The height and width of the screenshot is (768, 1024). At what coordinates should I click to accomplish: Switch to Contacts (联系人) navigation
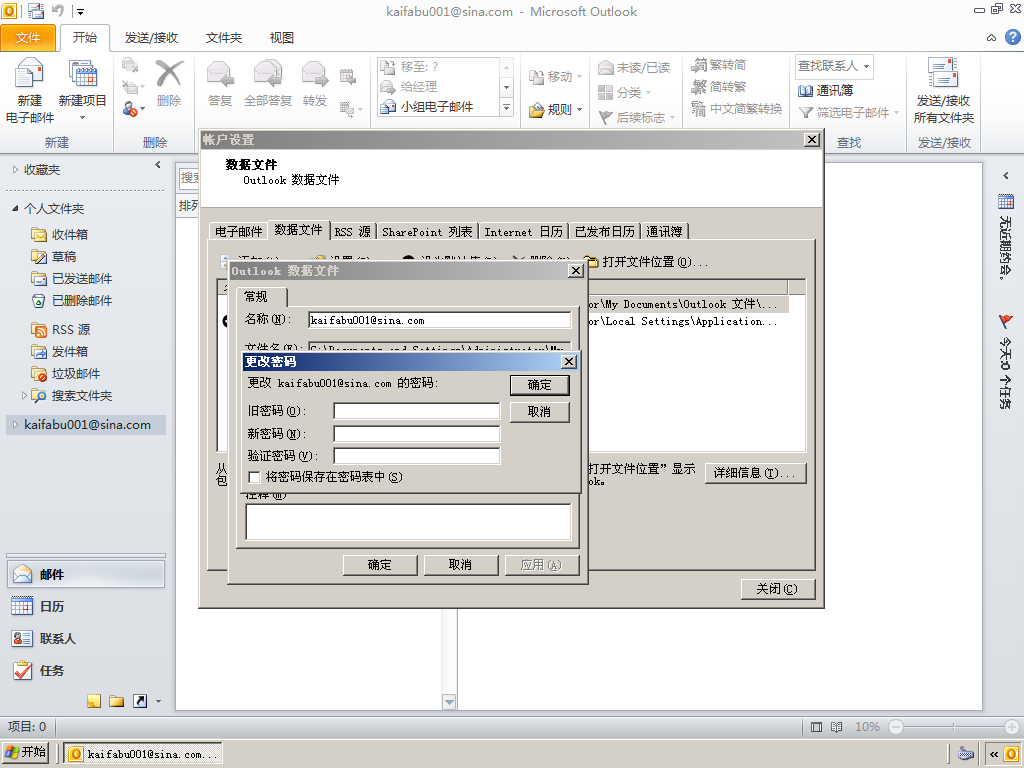(86, 639)
